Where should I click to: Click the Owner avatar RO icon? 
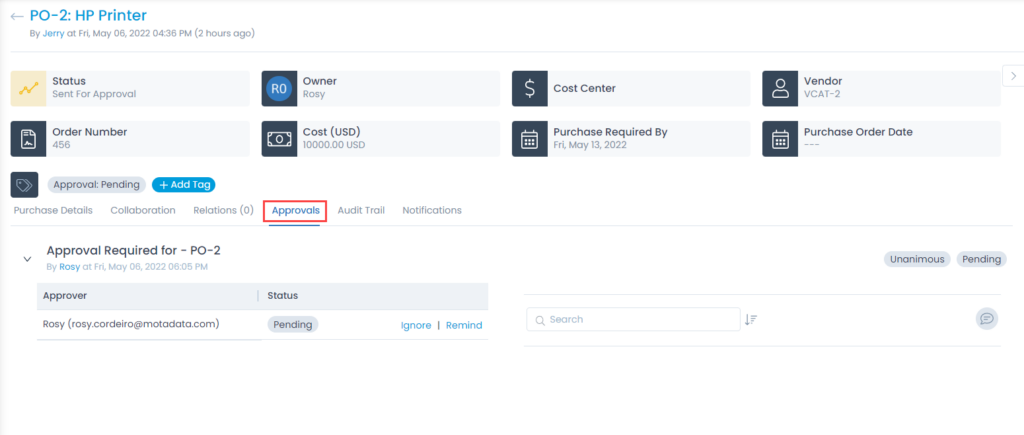279,88
